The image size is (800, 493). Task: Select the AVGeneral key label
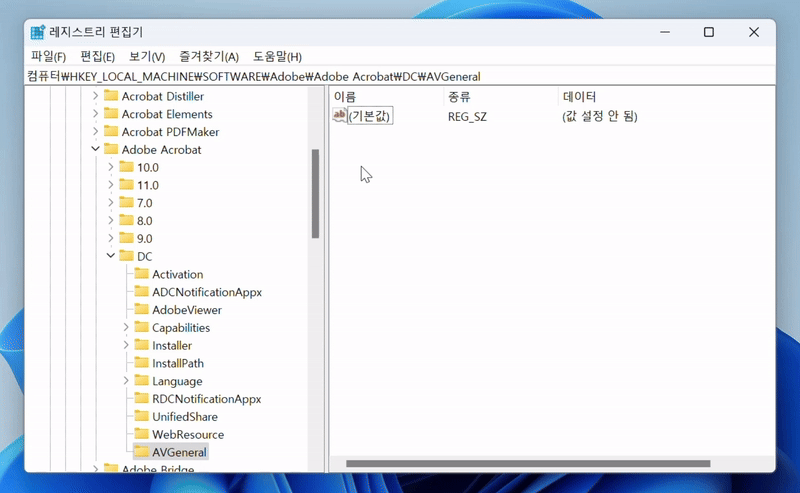(179, 452)
